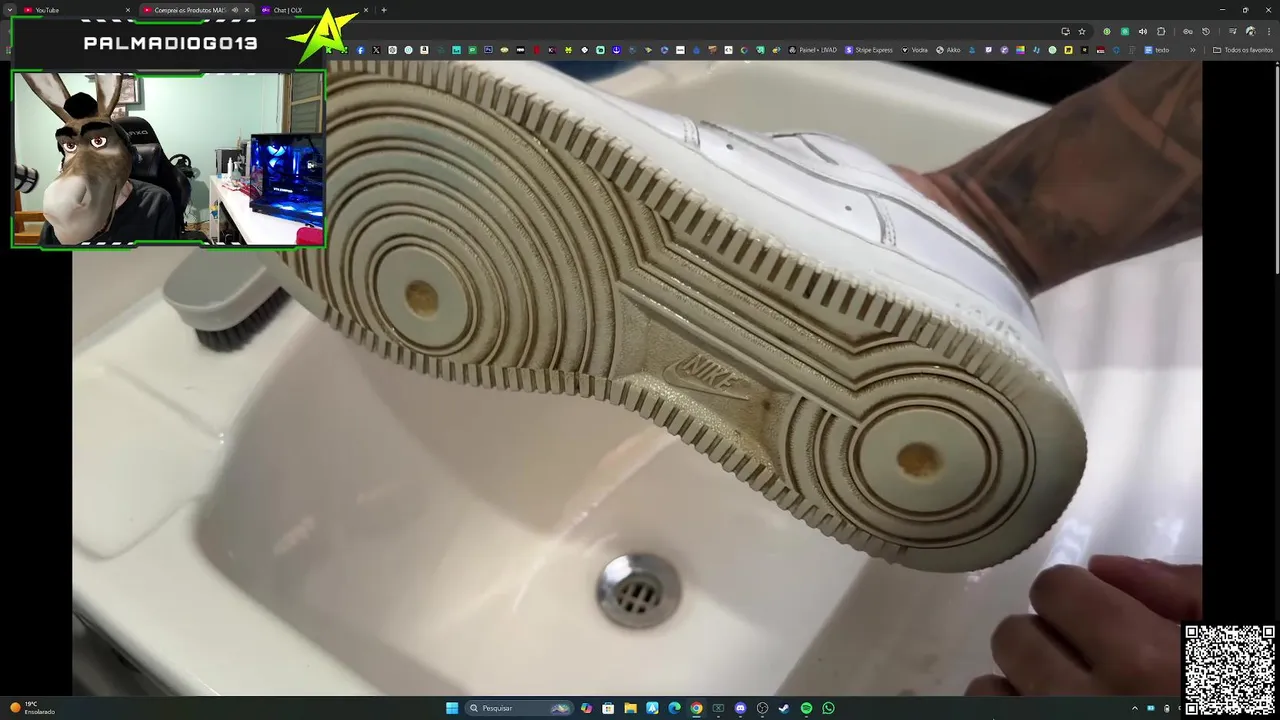Open the Stripe Express bookmark
1280x720 pixels.
(x=868, y=50)
